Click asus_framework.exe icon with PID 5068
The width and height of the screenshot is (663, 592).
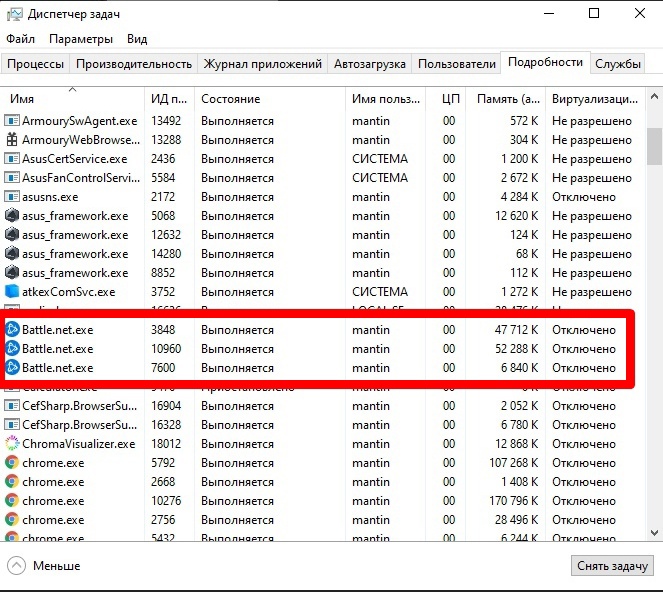[x=12, y=216]
